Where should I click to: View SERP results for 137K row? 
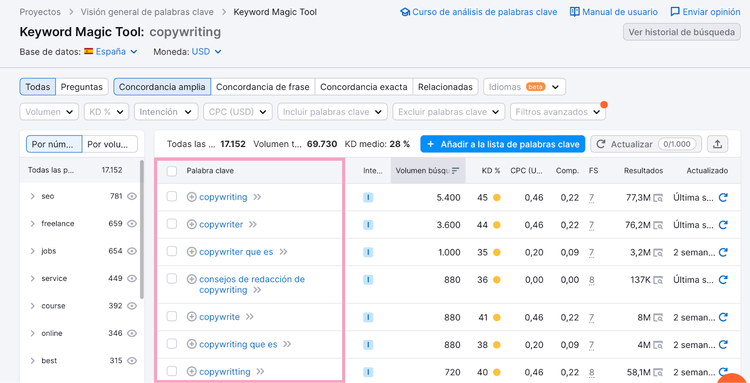coord(659,280)
